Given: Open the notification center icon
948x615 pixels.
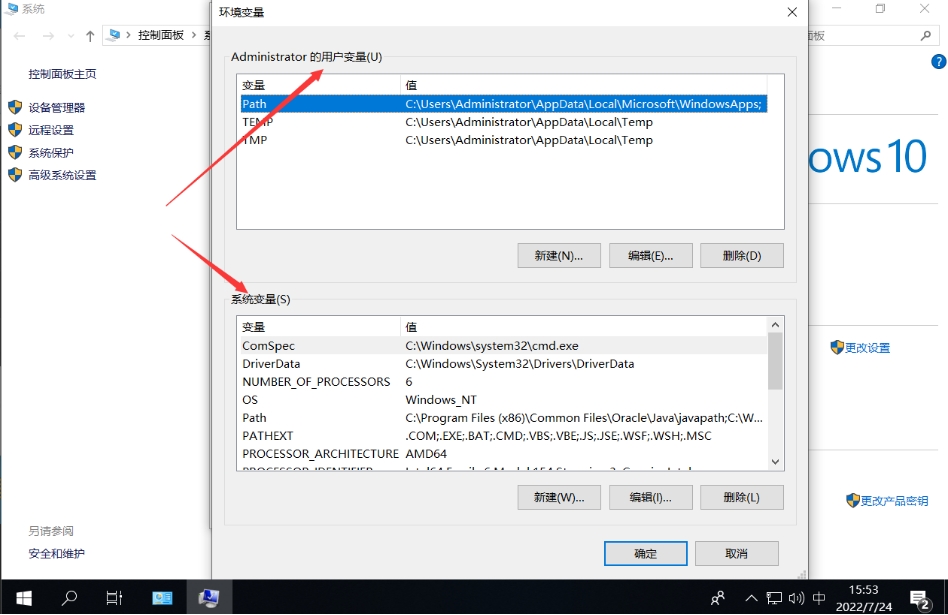Looking at the screenshot, I should point(917,598).
